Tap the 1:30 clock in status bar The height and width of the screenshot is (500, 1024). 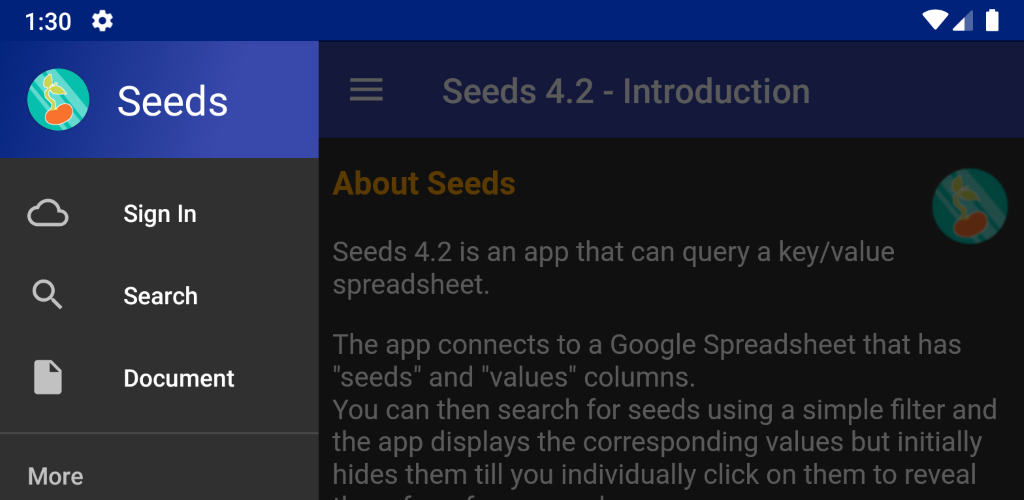[x=48, y=22]
